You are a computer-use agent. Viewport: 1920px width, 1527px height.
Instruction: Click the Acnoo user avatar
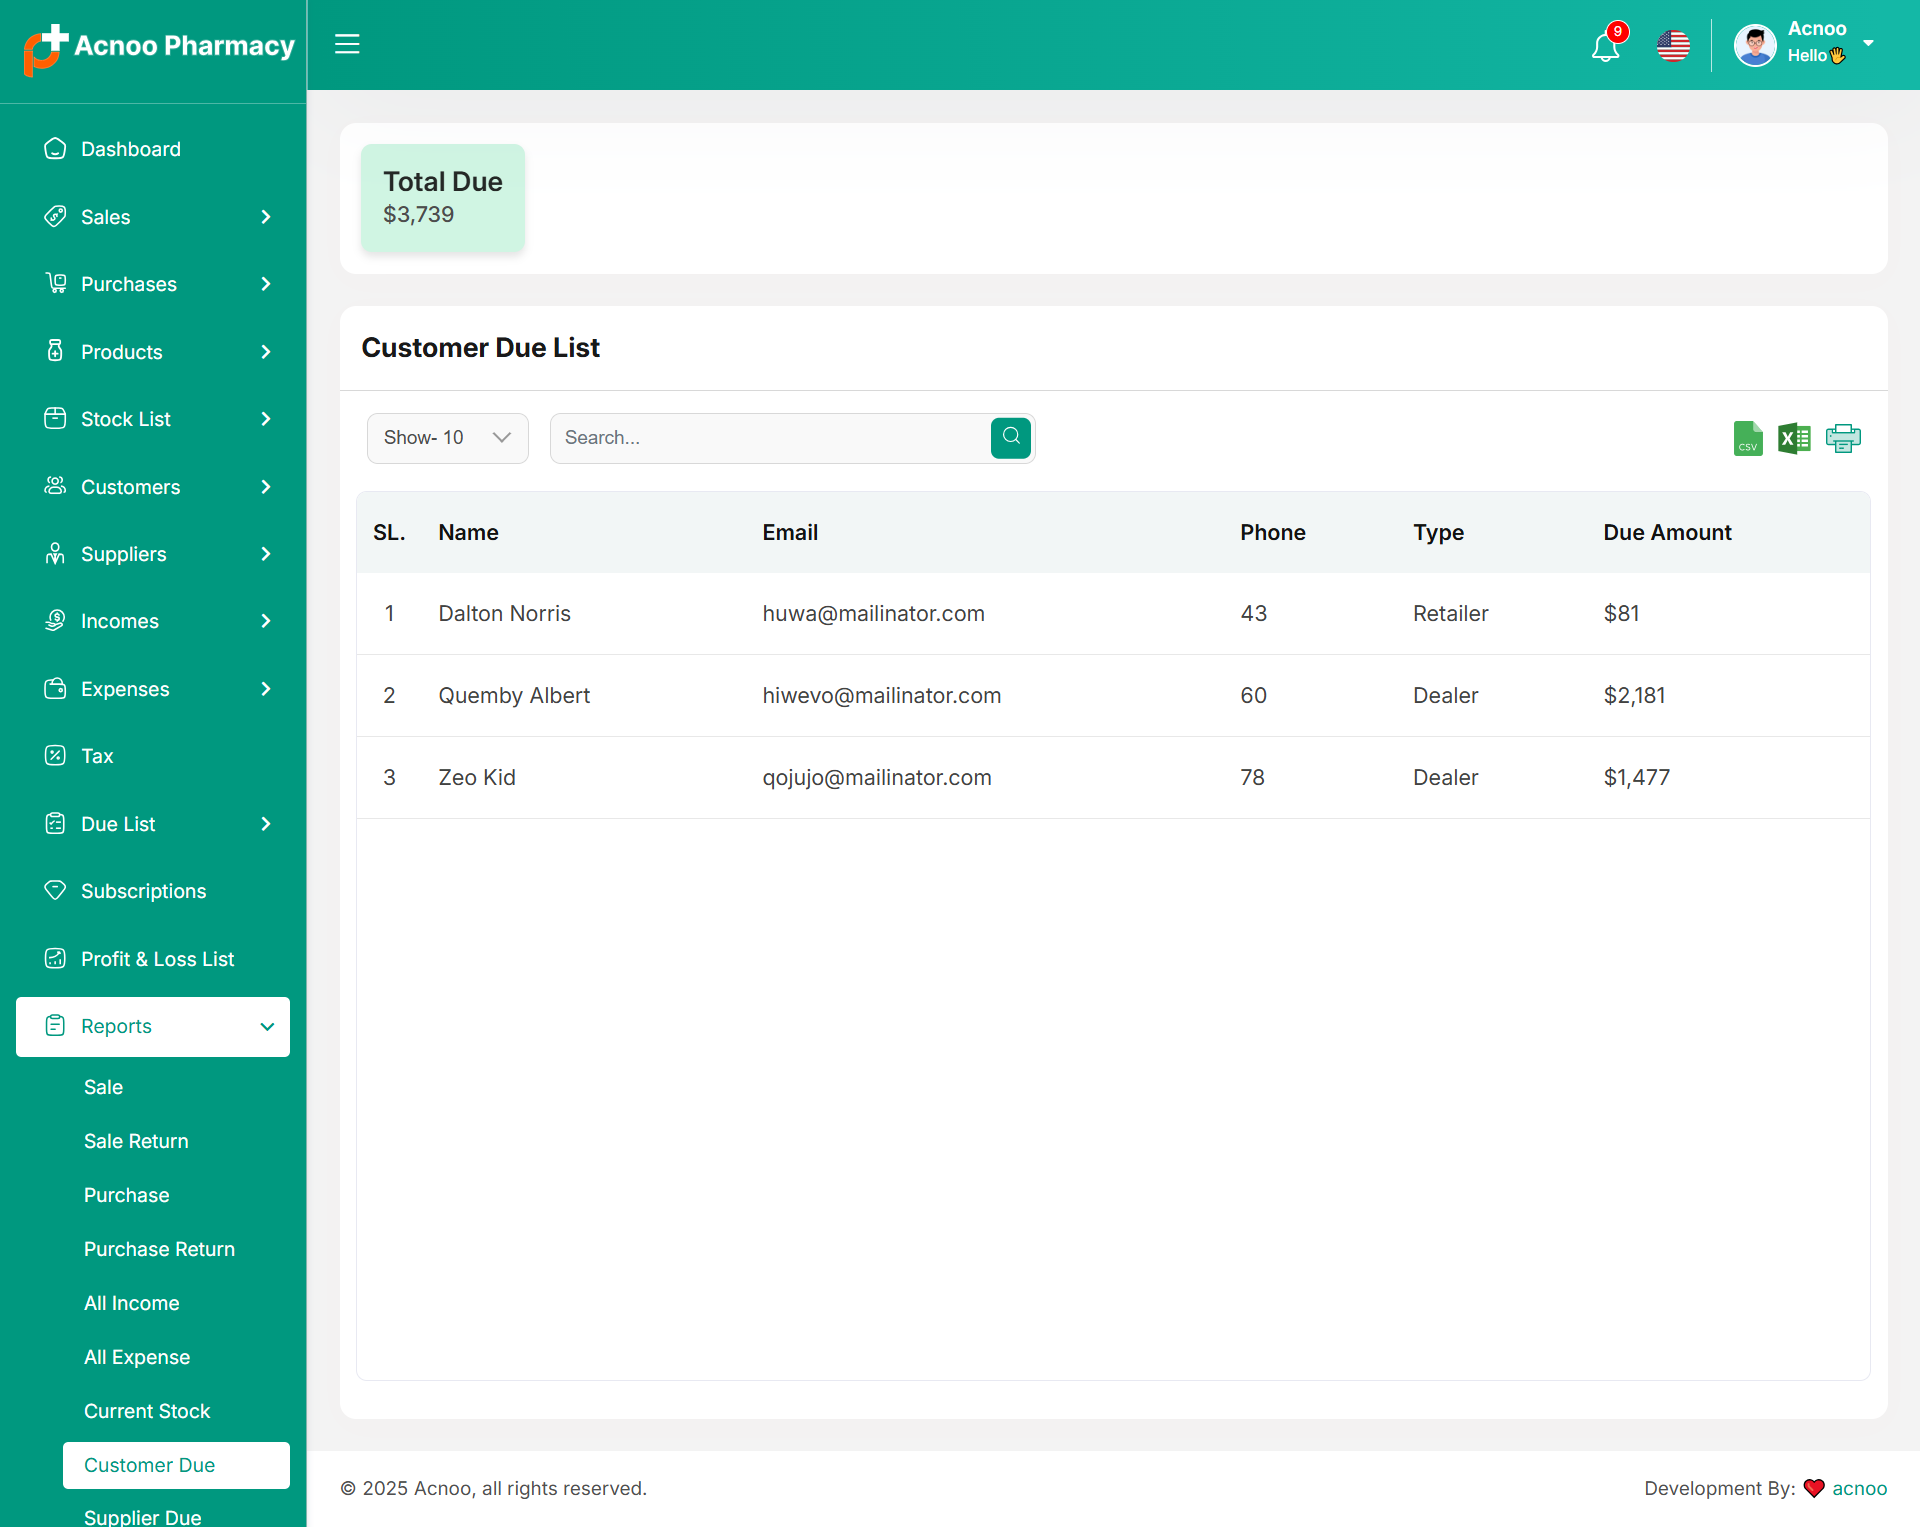1755,45
